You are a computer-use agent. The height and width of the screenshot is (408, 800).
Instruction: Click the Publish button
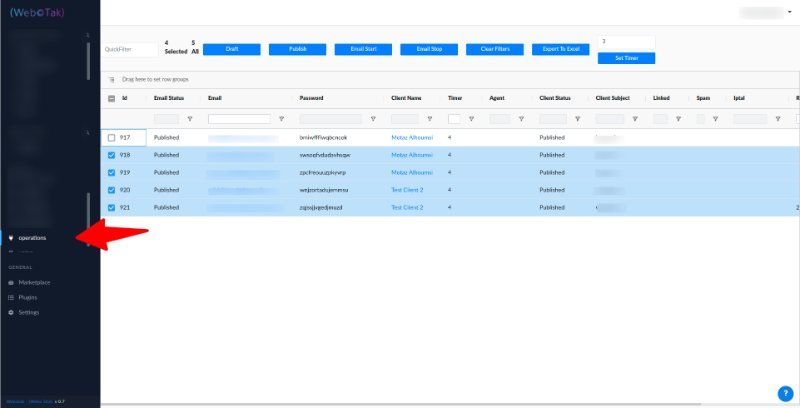point(297,49)
